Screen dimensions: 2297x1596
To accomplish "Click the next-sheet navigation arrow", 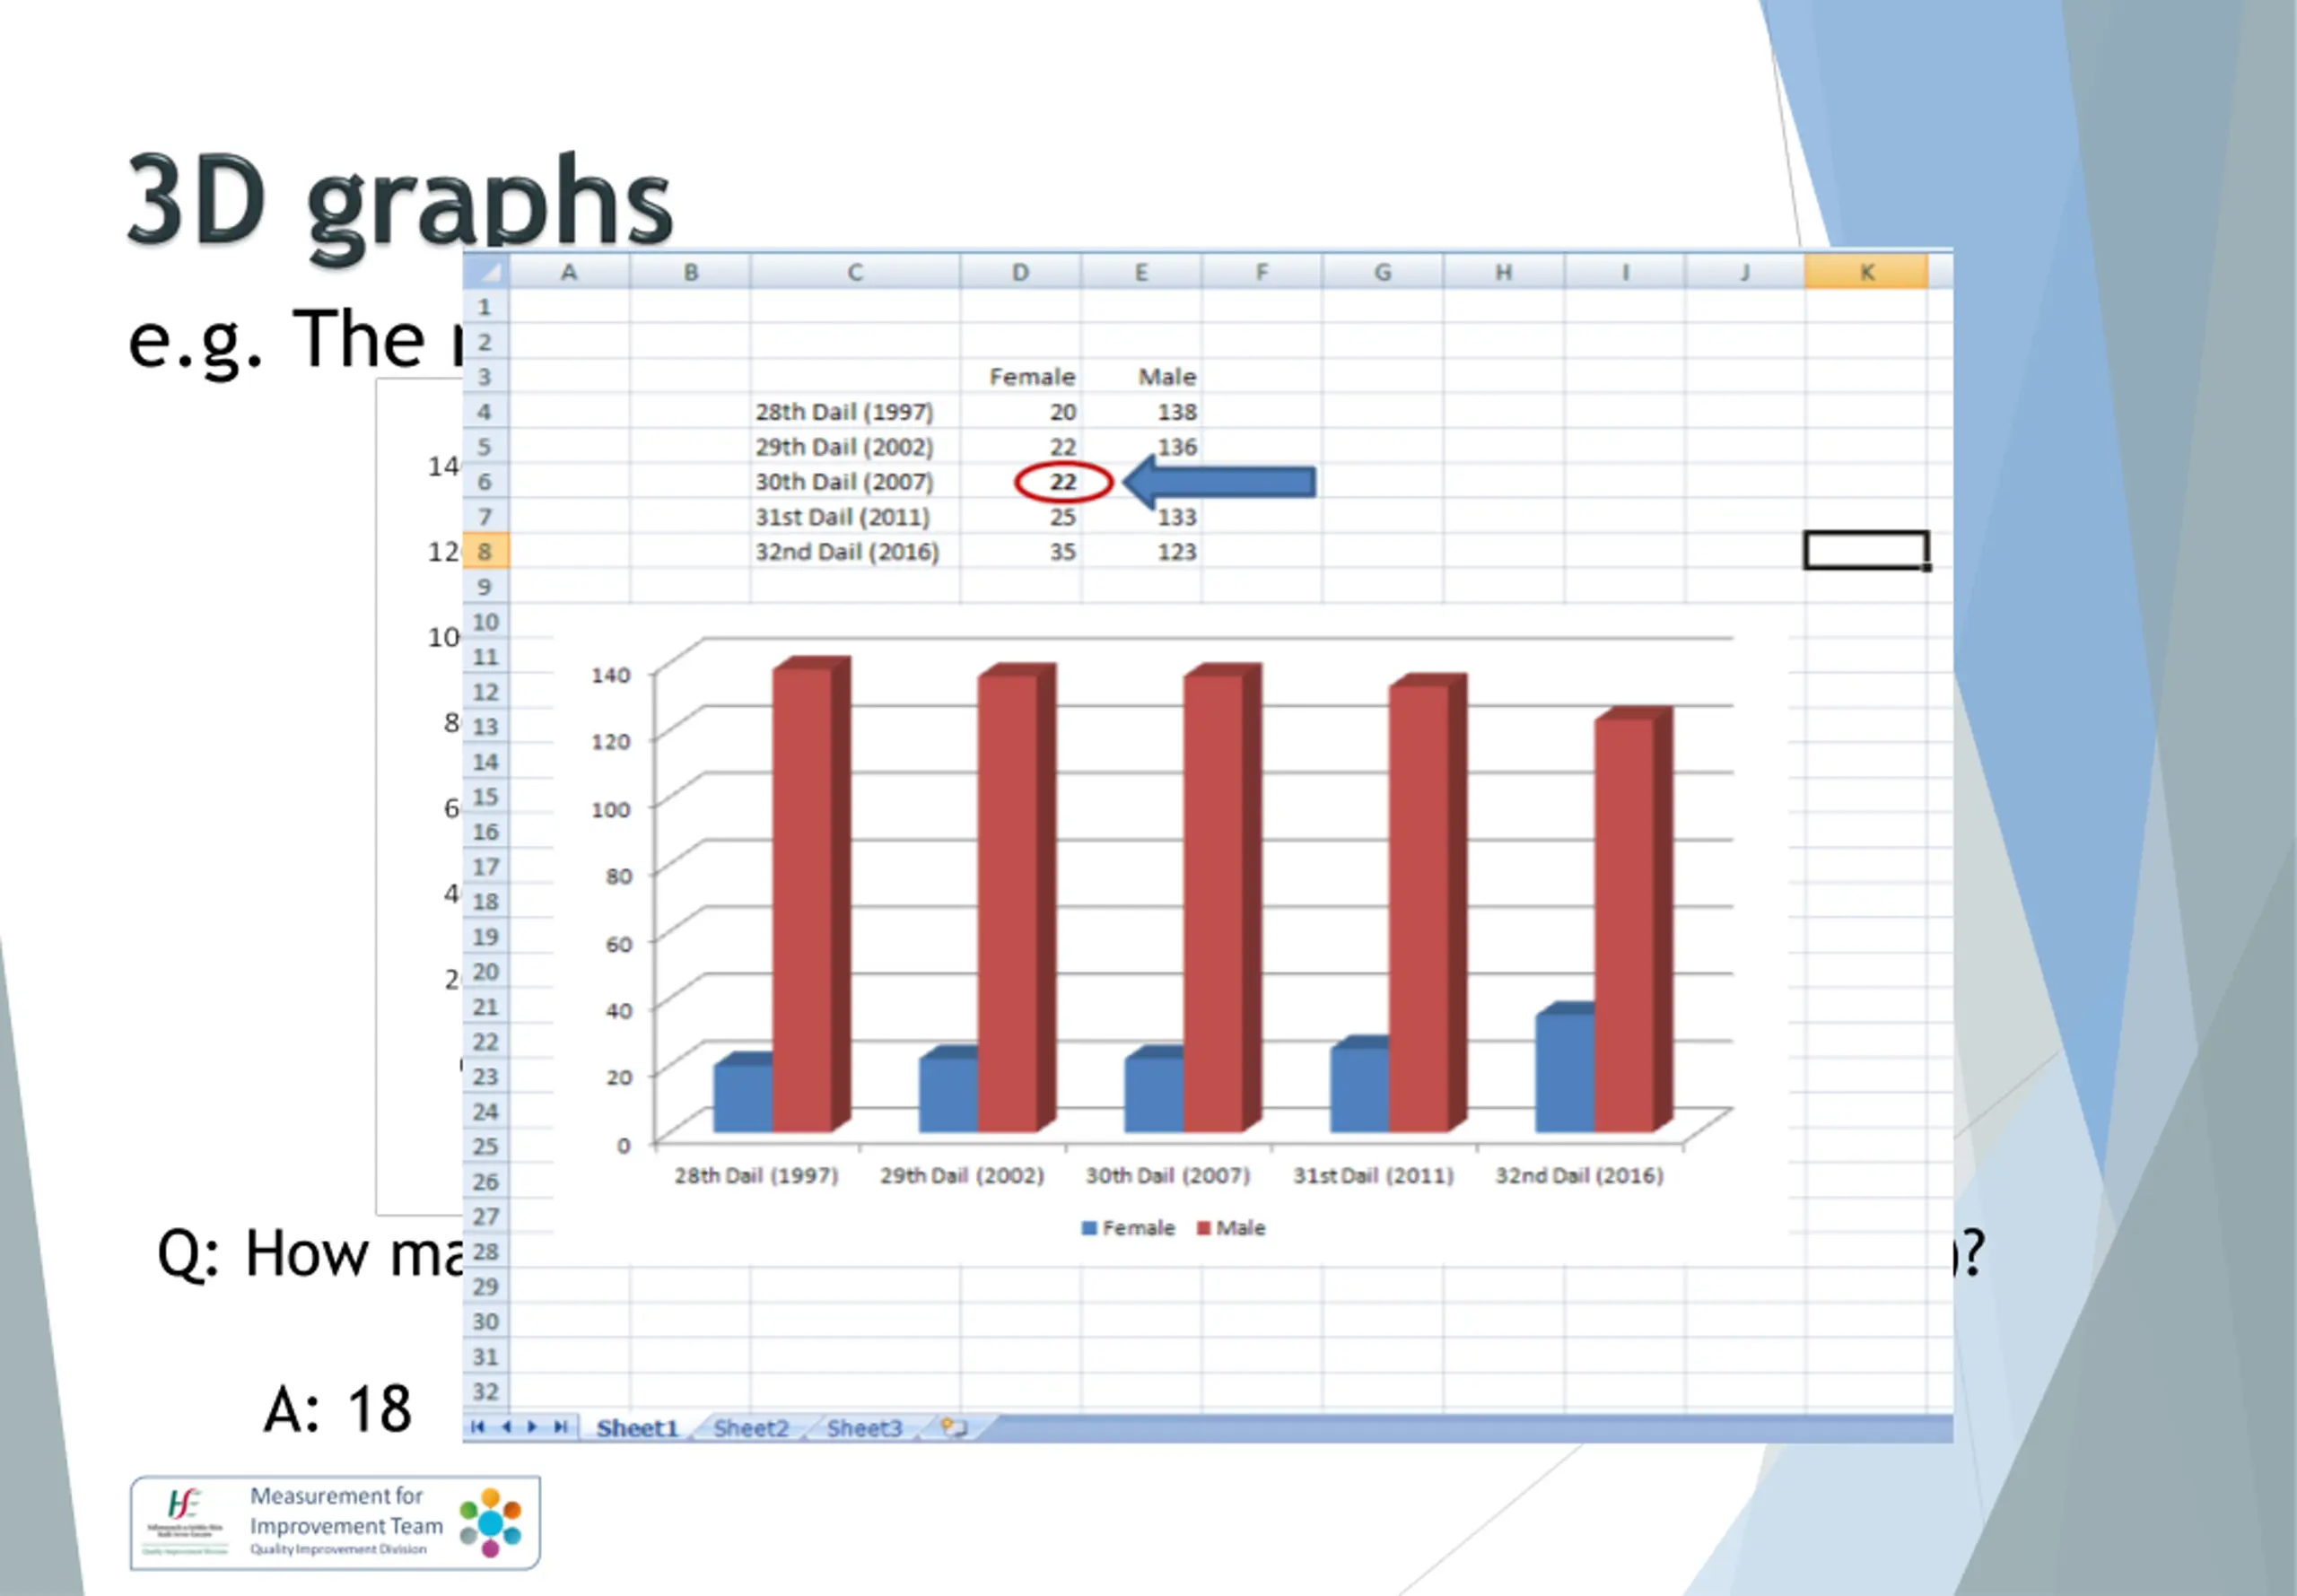I will pyautogui.click(x=533, y=1427).
